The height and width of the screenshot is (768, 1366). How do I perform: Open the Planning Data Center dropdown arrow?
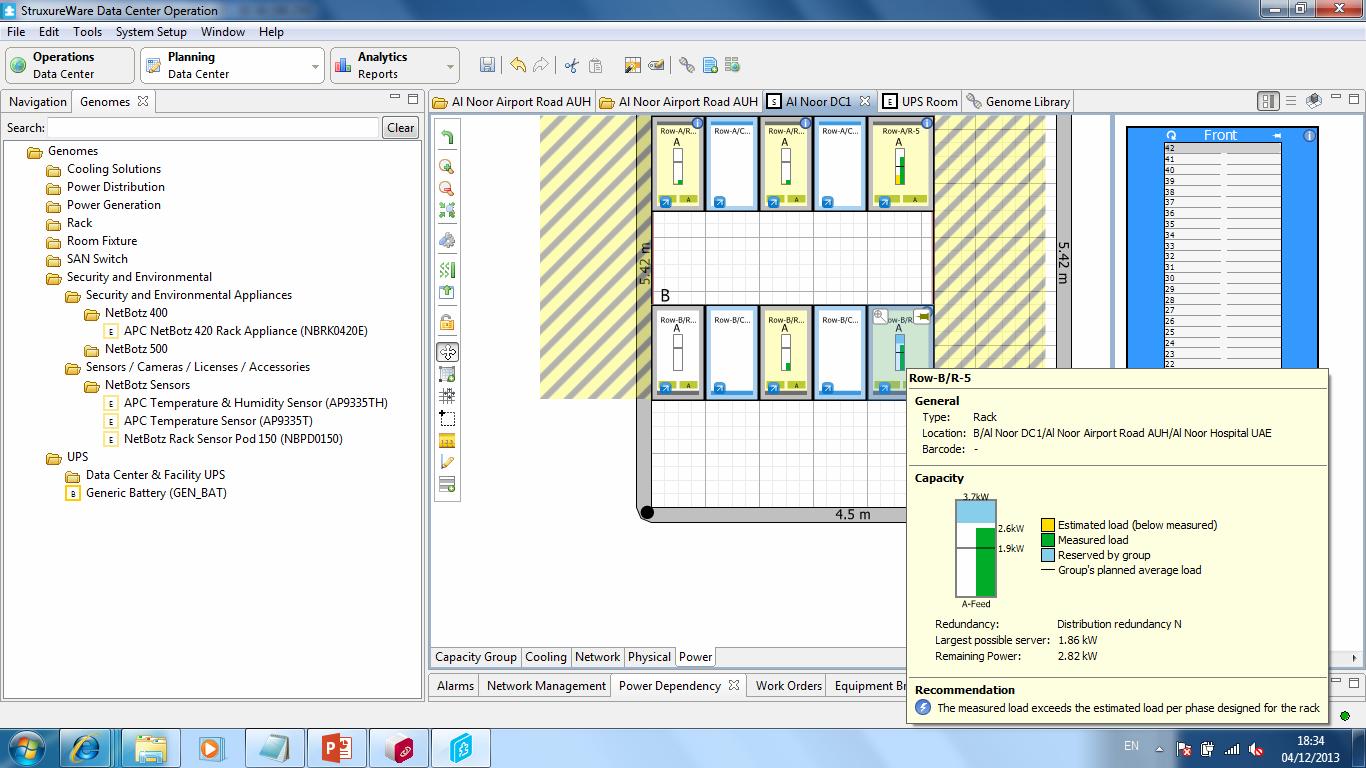pos(315,67)
